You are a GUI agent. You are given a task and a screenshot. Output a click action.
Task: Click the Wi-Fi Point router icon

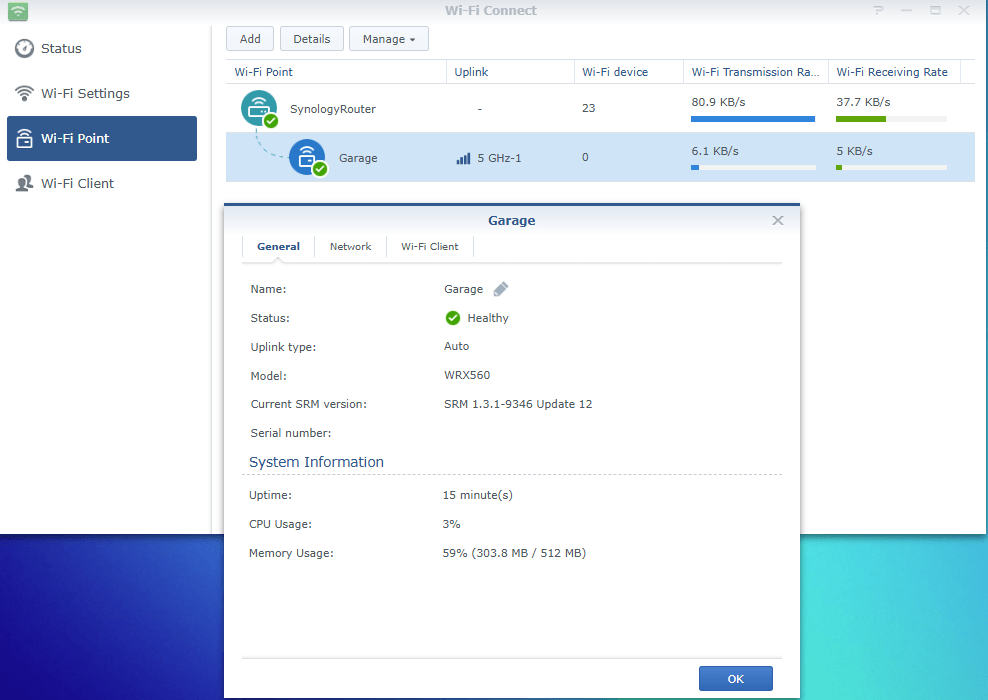[x=24, y=138]
